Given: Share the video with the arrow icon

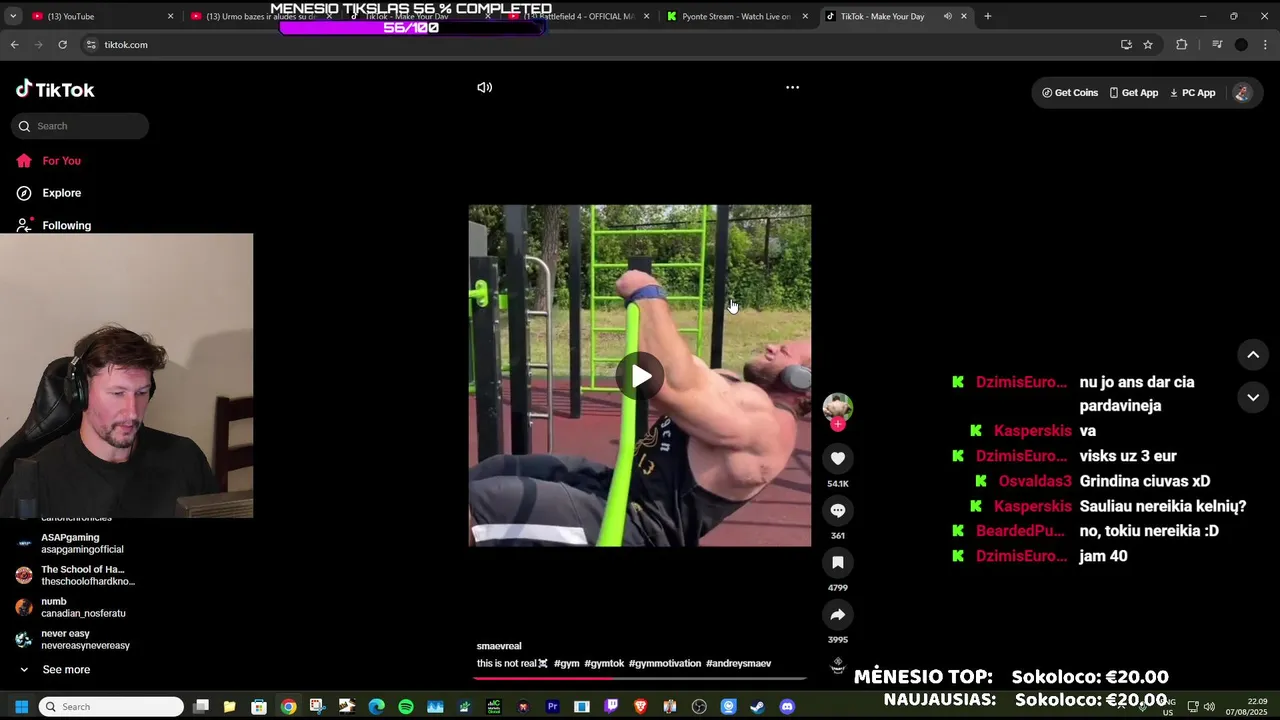Looking at the screenshot, I should (838, 614).
